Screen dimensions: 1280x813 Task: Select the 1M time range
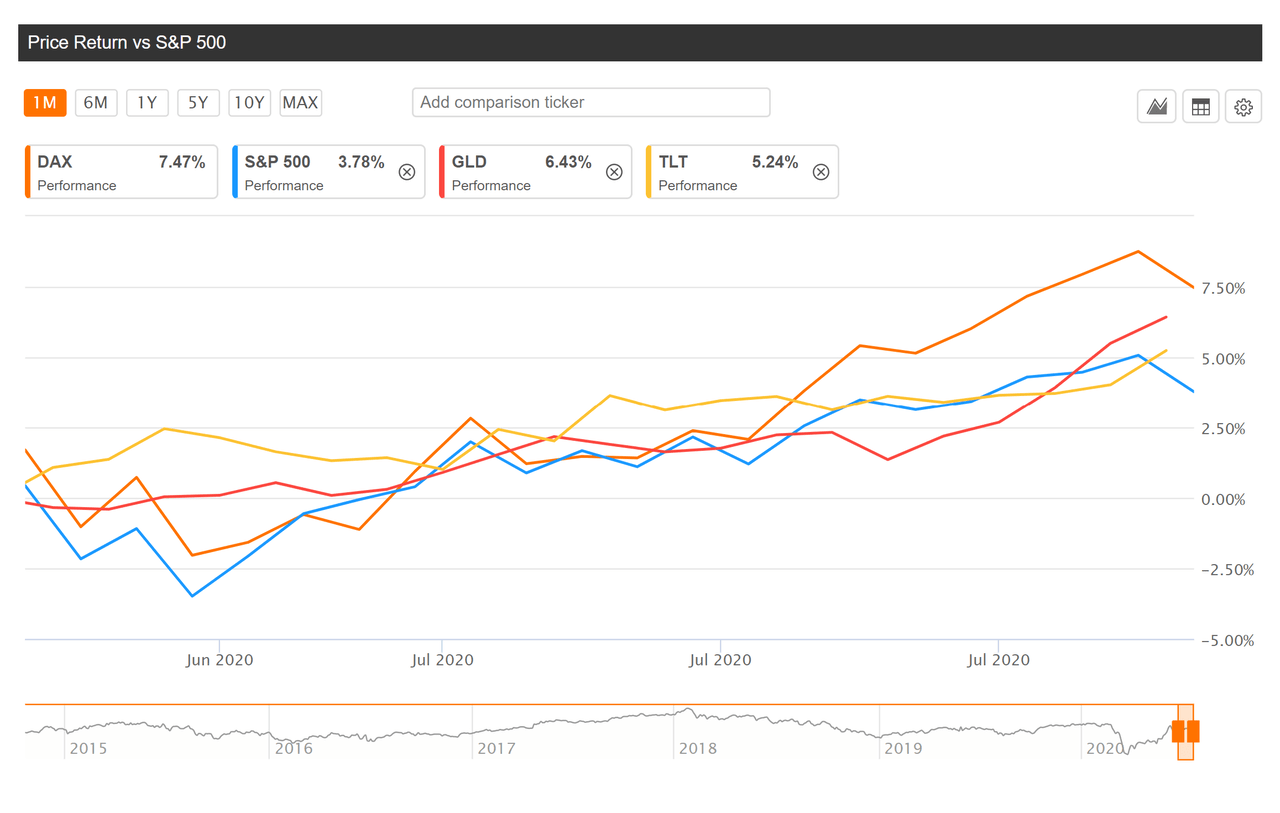pyautogui.click(x=45, y=102)
